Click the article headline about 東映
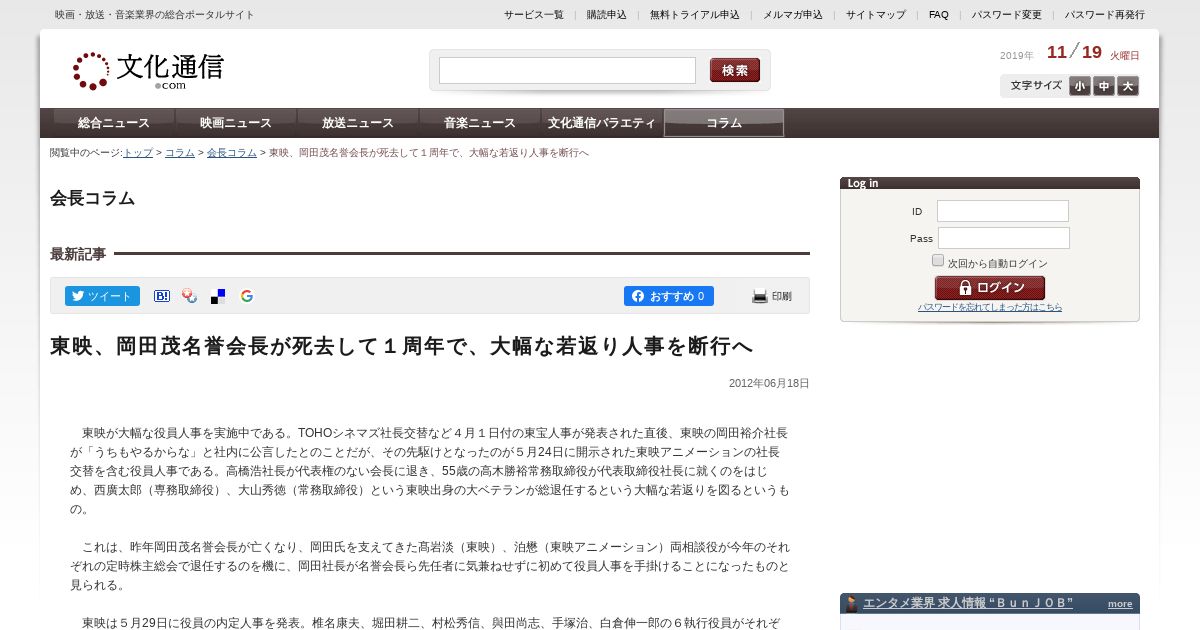The height and width of the screenshot is (630, 1200). [401, 346]
